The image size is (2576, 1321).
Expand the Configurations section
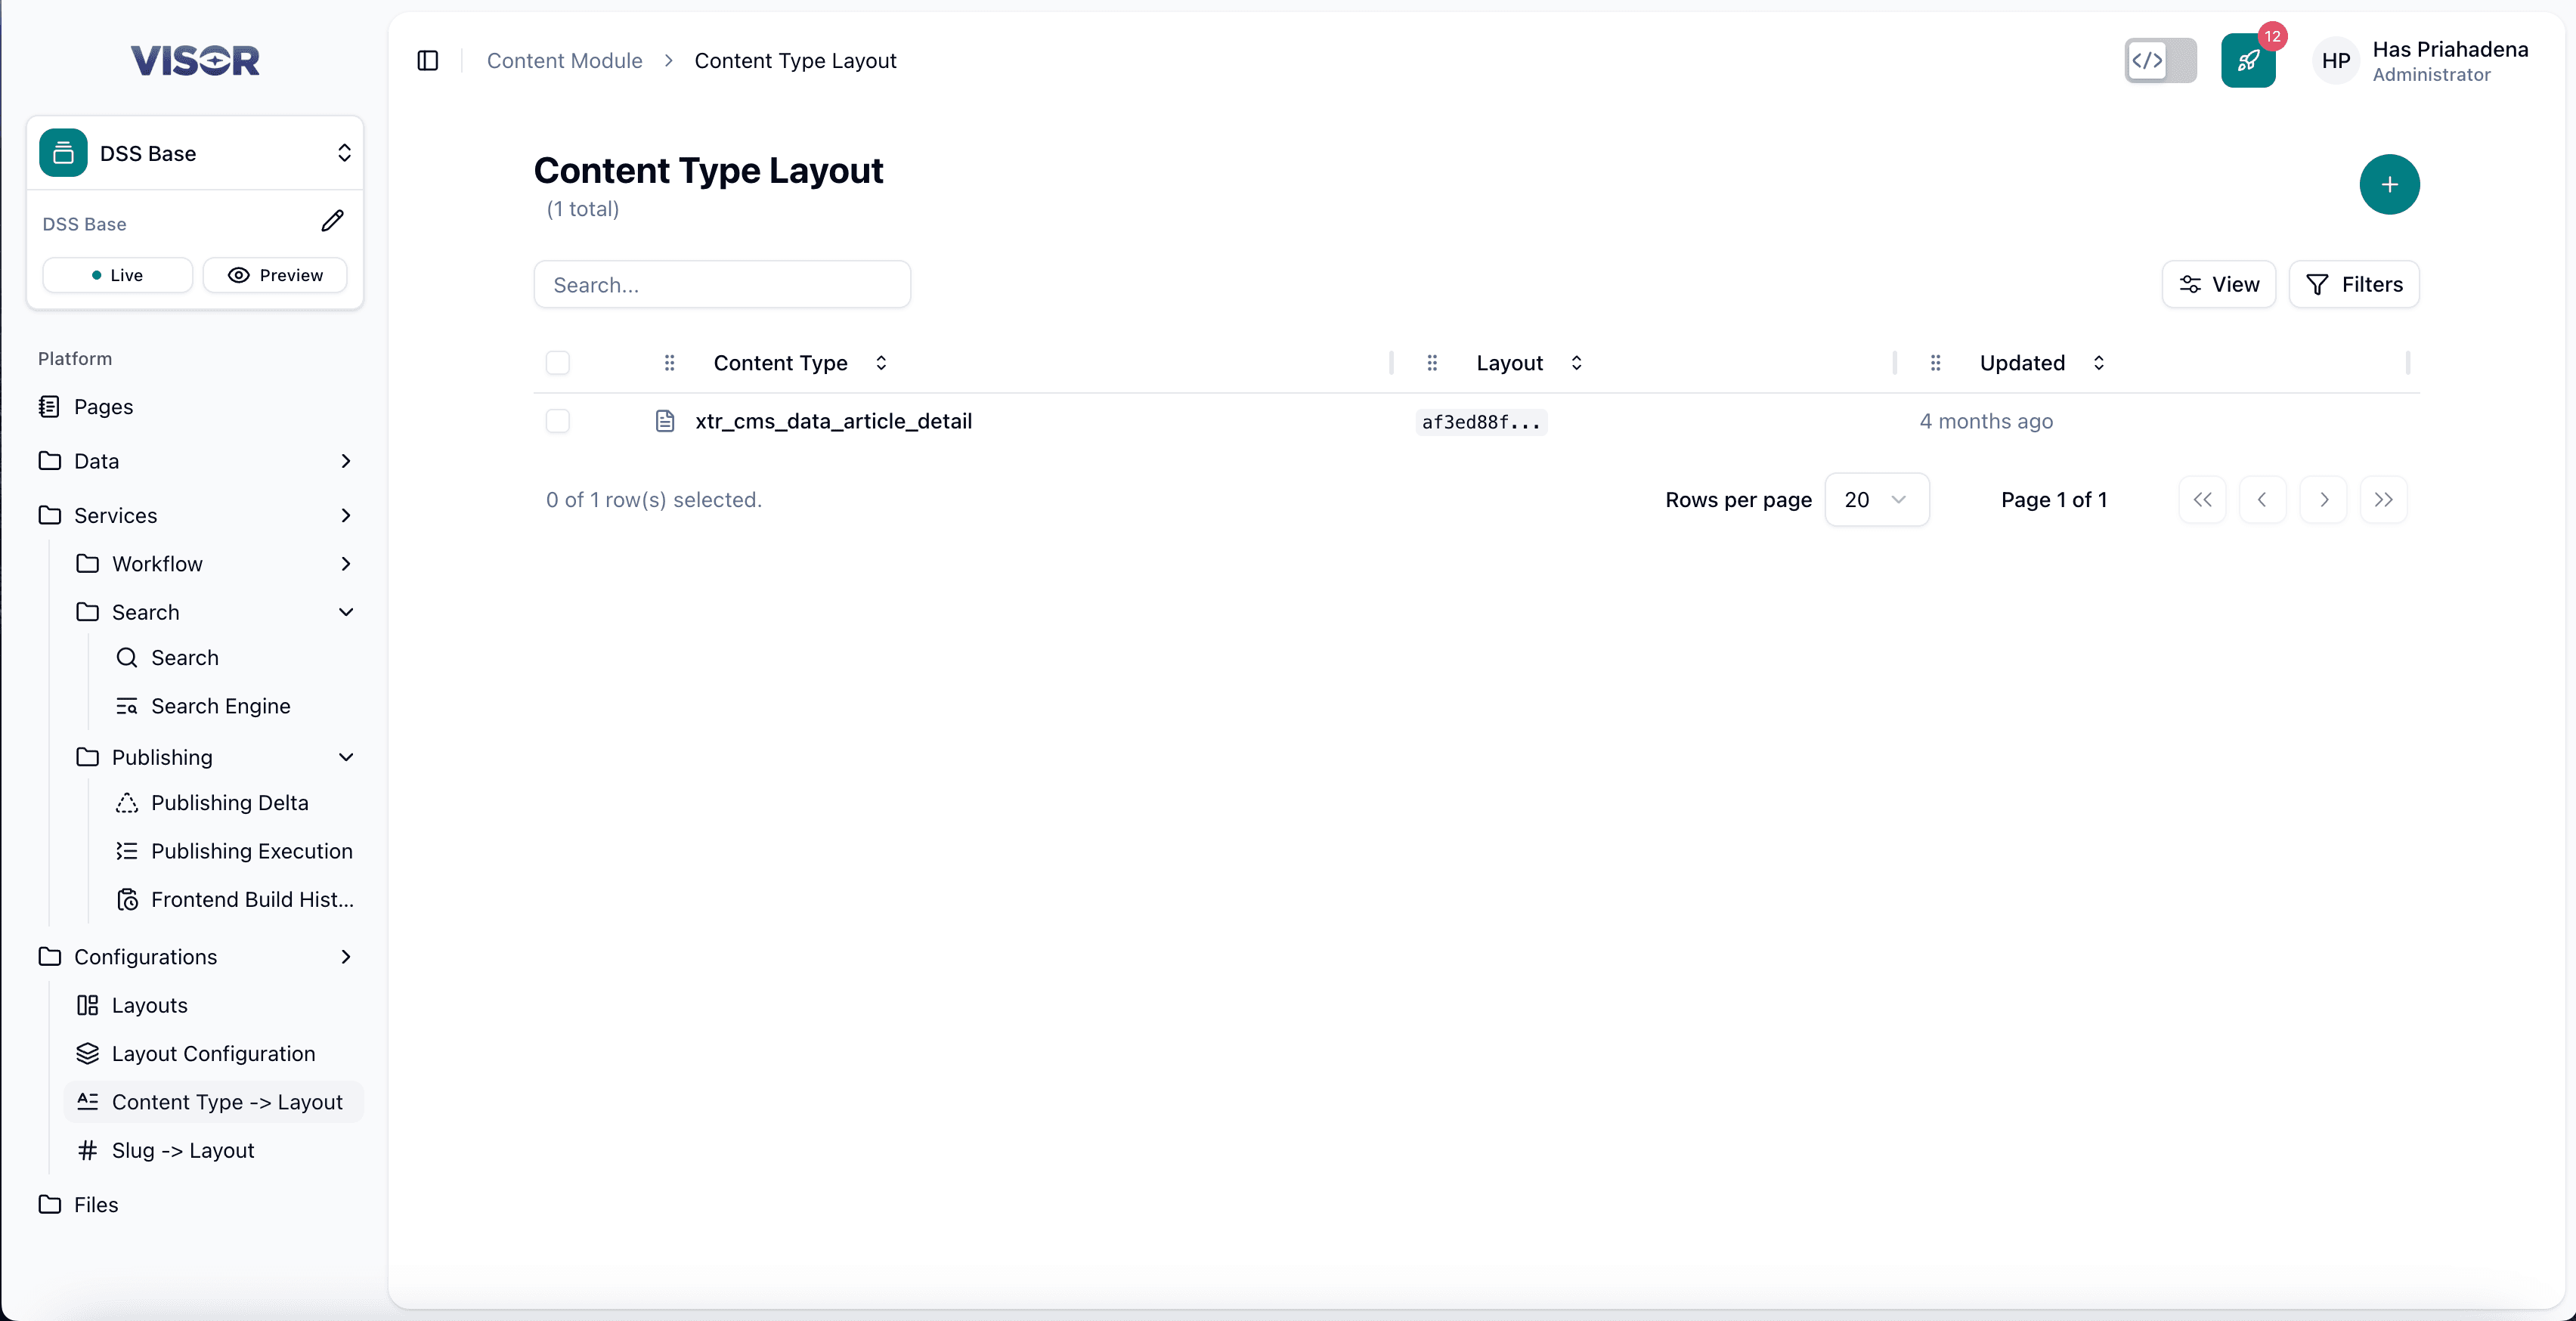(x=195, y=957)
